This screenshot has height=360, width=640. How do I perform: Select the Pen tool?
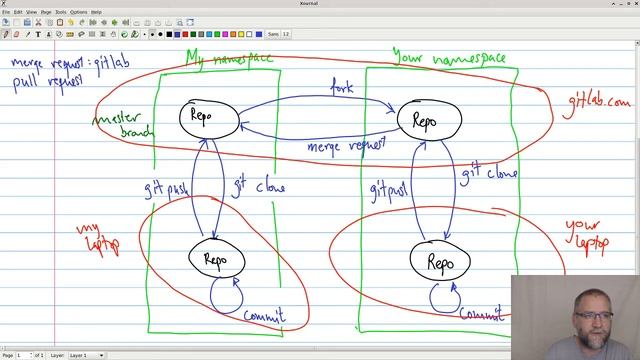[x=6, y=34]
